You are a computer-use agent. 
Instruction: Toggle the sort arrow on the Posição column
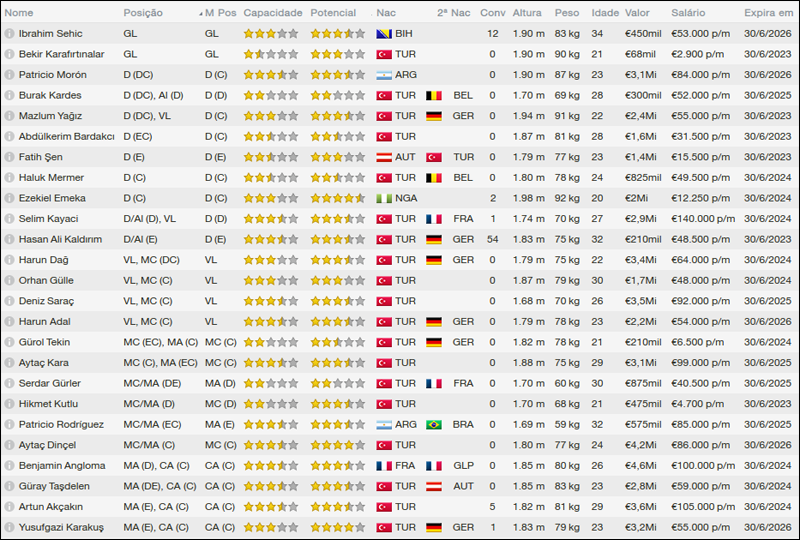[x=199, y=14]
